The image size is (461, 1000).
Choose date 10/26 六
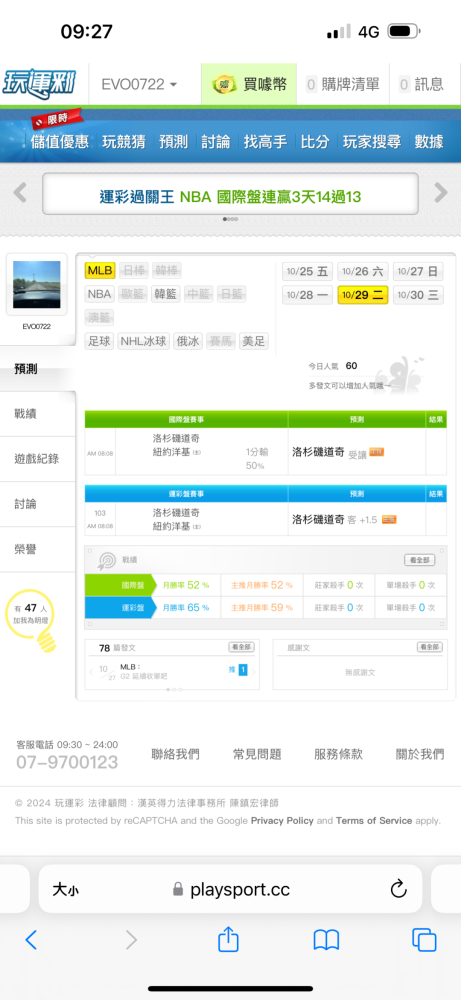click(362, 272)
